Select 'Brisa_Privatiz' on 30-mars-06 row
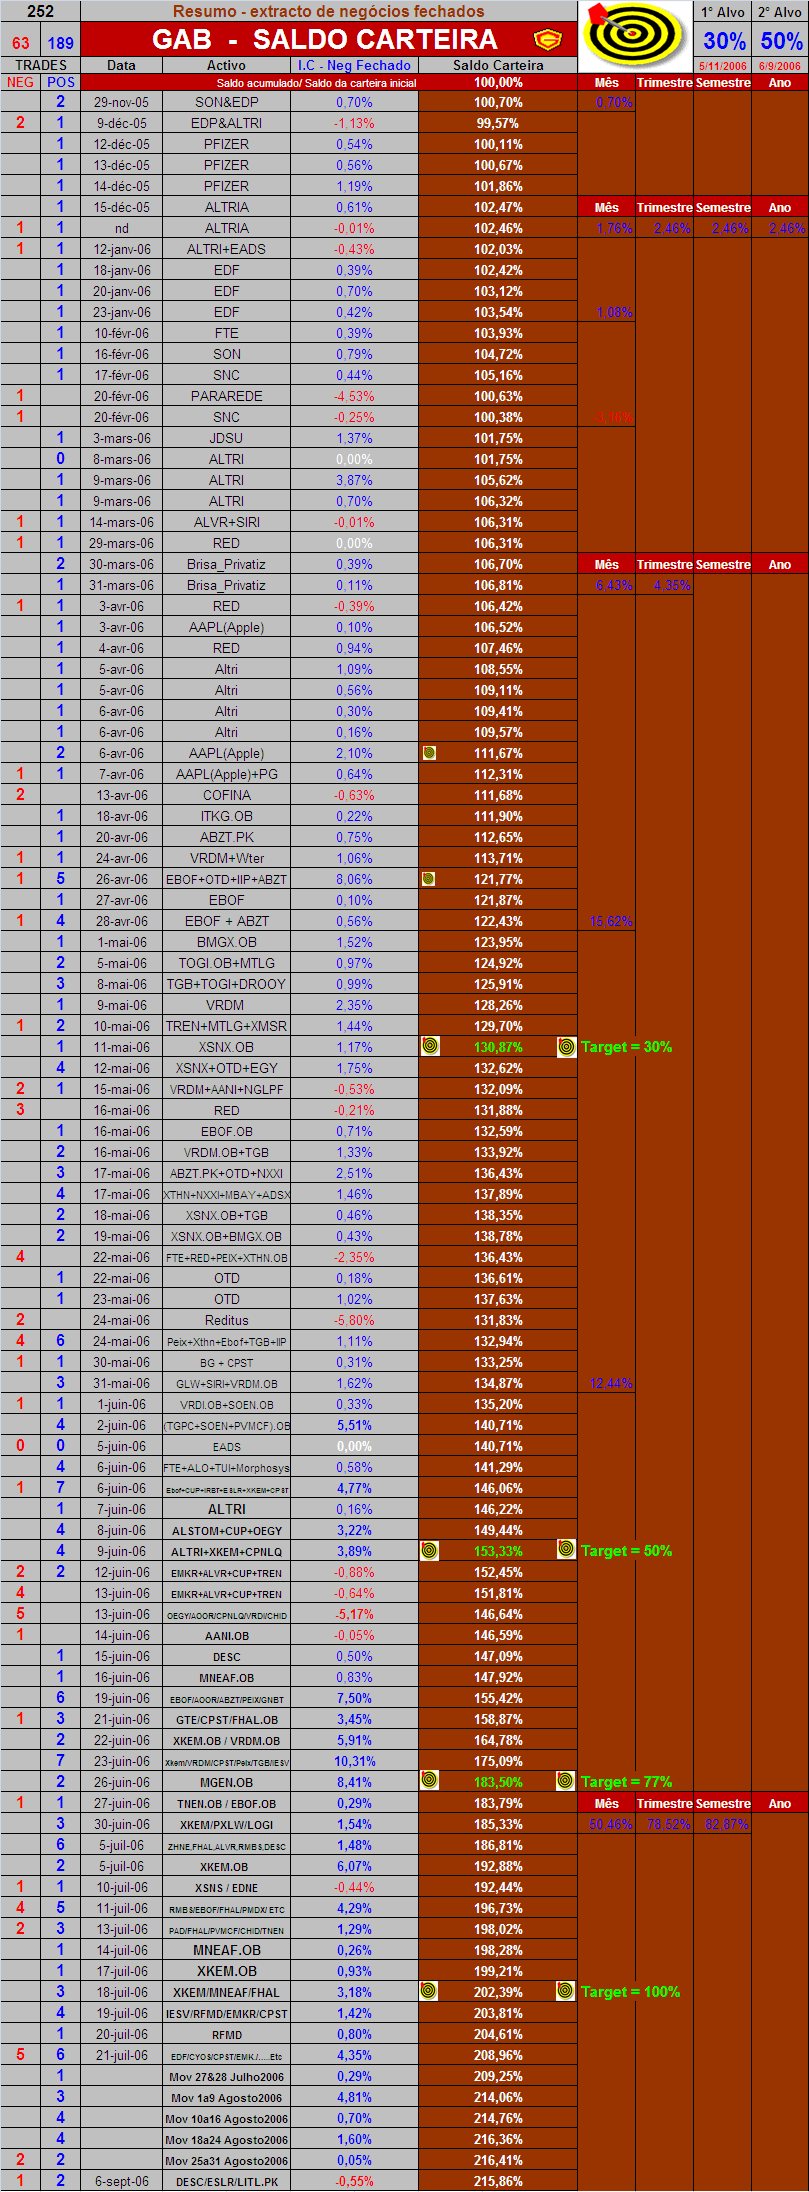Viewport: 809px width, 2192px height. [x=227, y=564]
